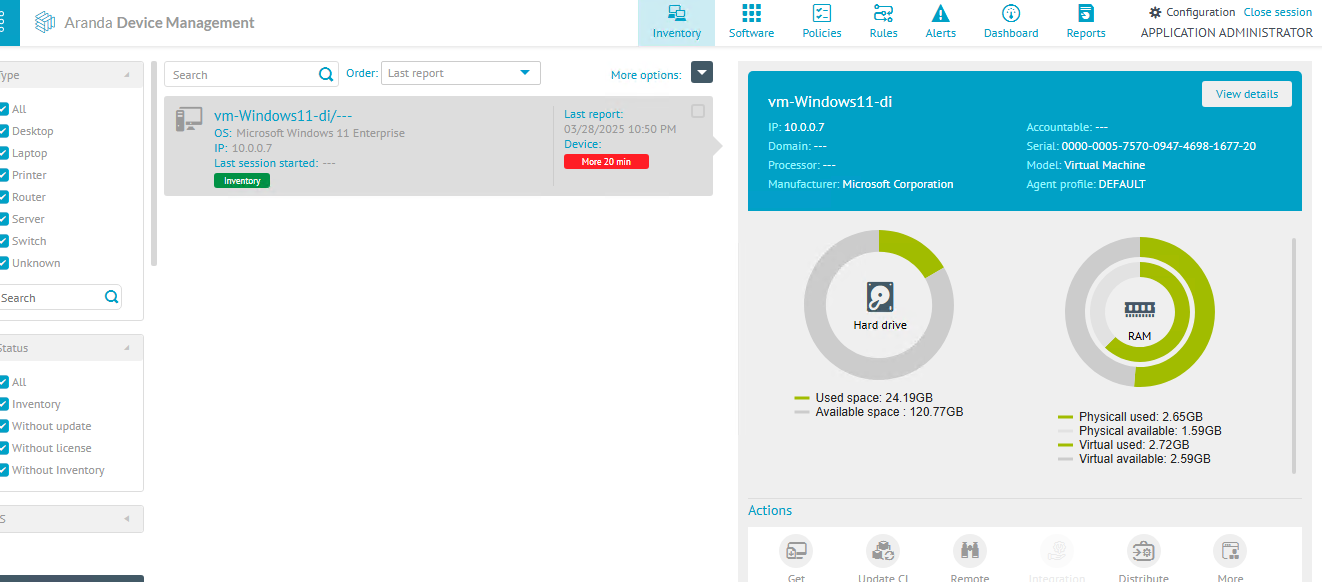The width and height of the screenshot is (1322, 582).
Task: Go to the Rules tab
Action: click(884, 23)
